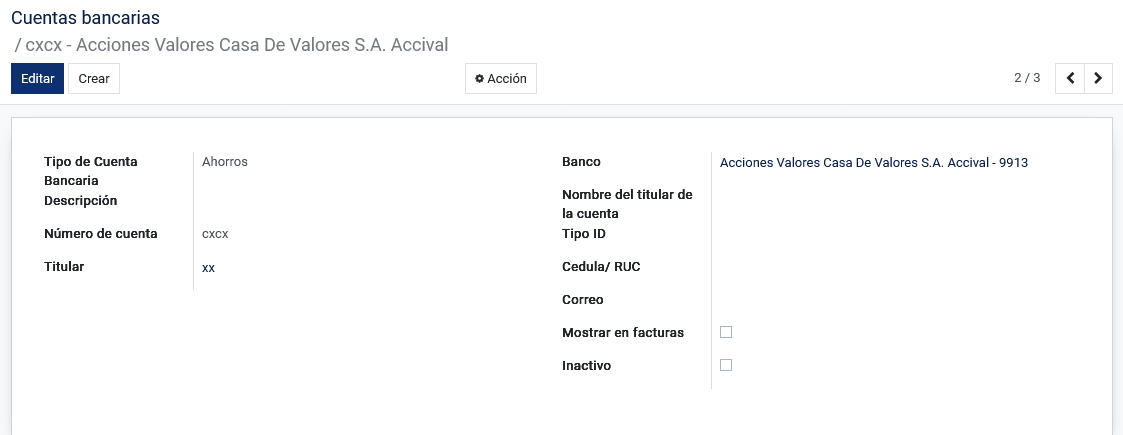Open the Acción dropdown menu
Image resolution: width=1123 pixels, height=435 pixels.
click(501, 79)
